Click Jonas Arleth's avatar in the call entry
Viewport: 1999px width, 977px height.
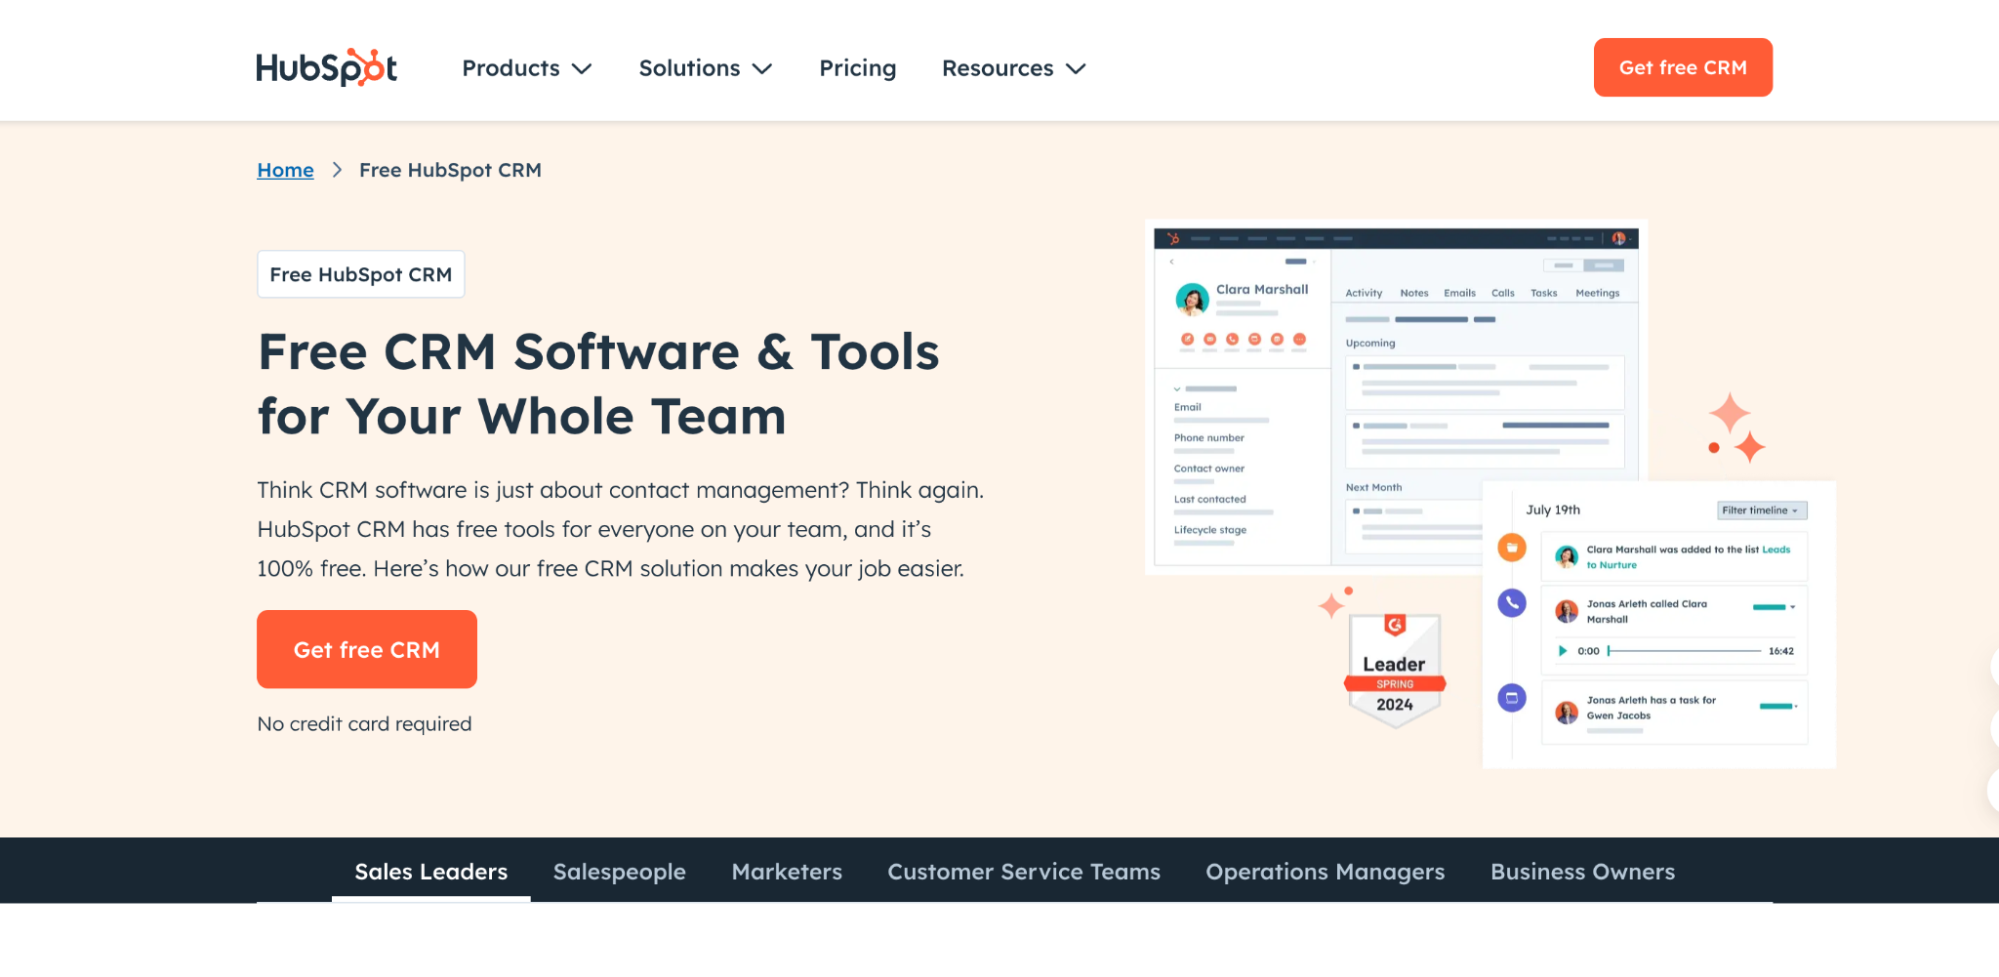(x=1567, y=611)
